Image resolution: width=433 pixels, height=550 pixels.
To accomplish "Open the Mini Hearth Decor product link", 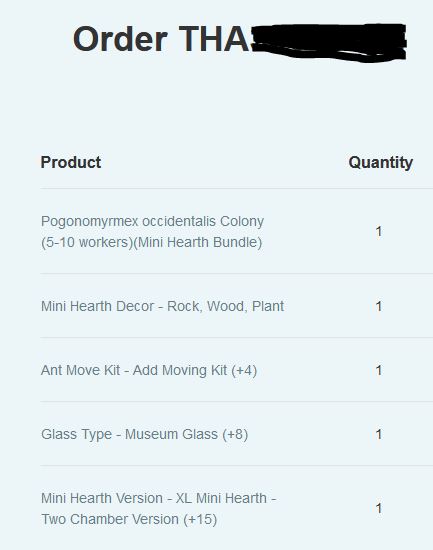I will coord(162,306).
